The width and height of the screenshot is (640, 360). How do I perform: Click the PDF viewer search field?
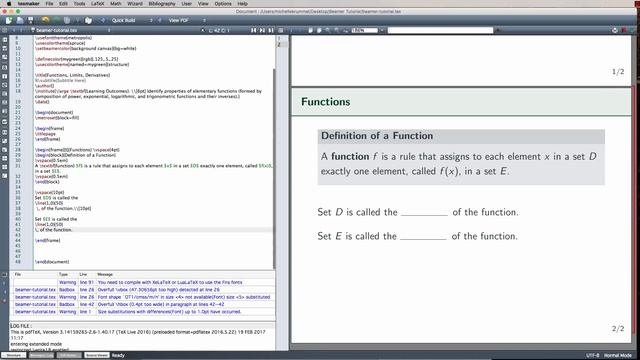coord(440,30)
